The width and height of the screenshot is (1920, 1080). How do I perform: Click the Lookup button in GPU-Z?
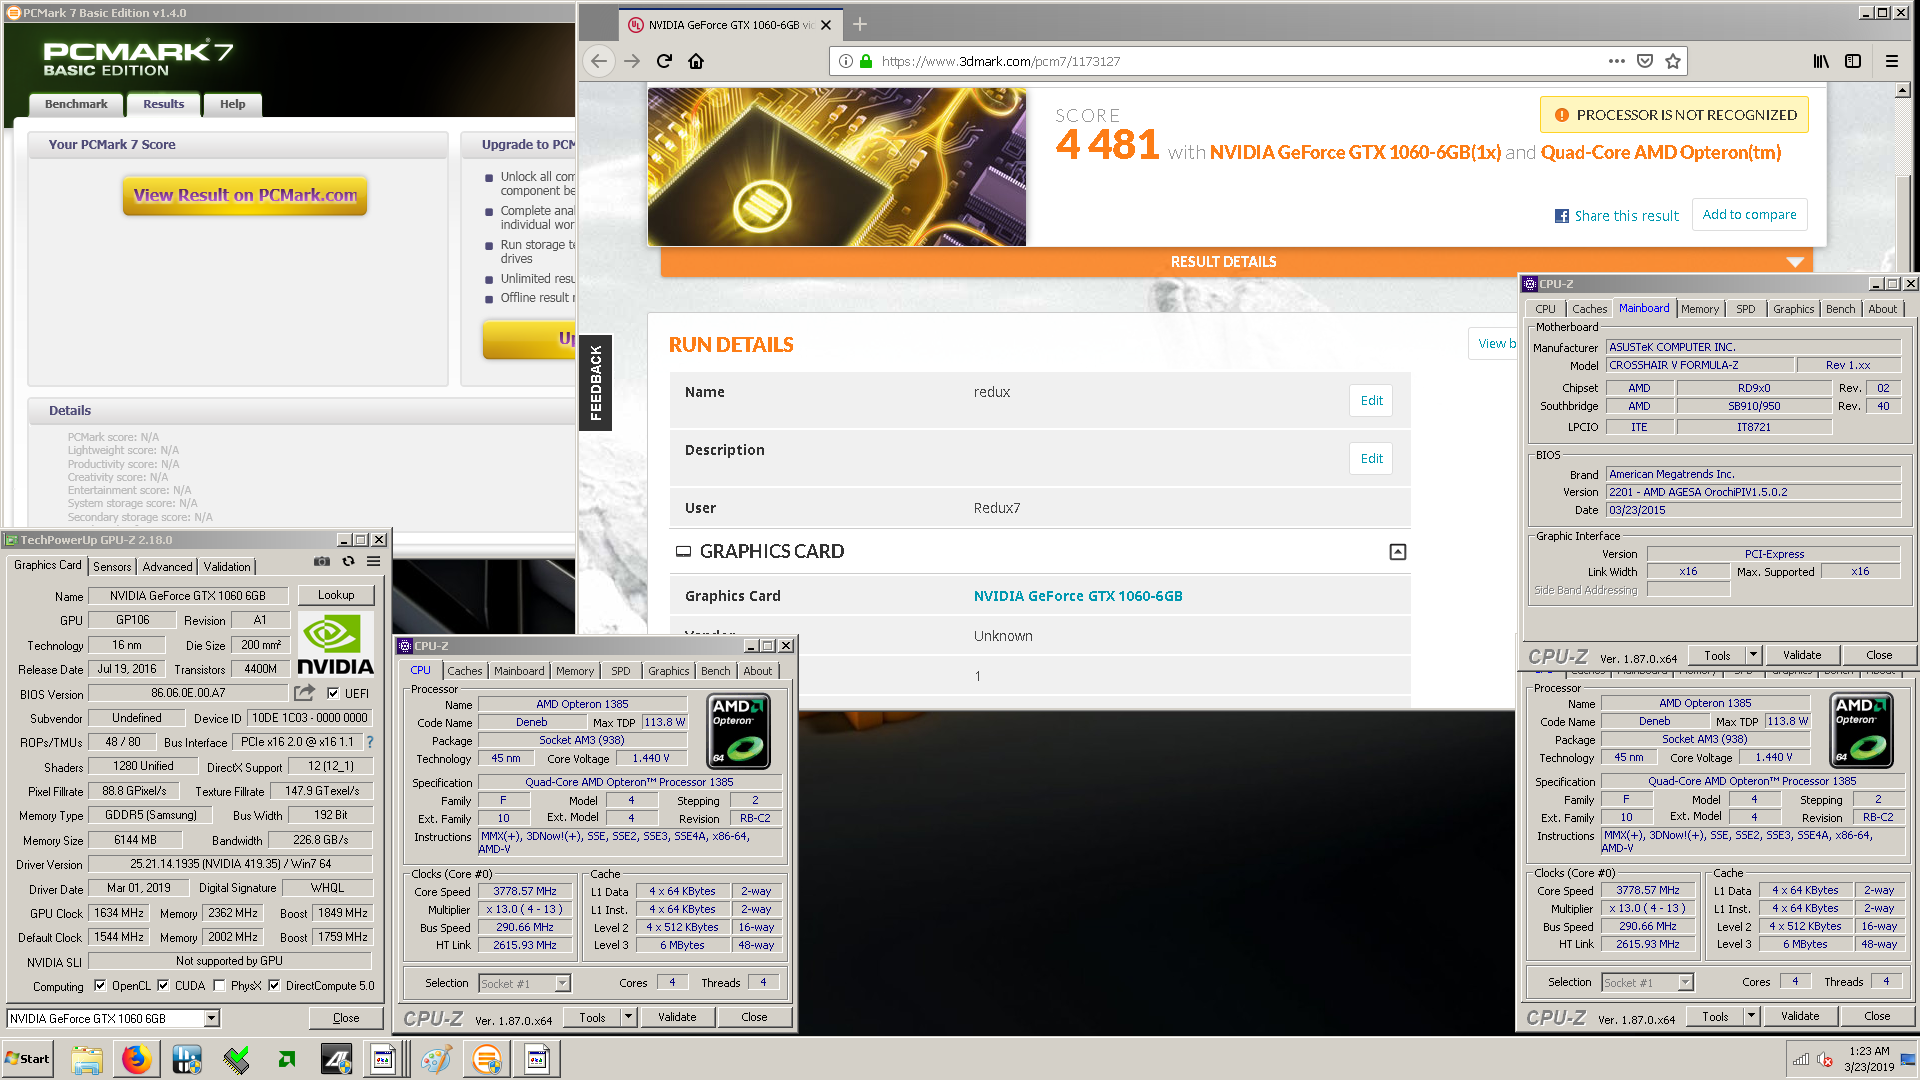point(336,595)
